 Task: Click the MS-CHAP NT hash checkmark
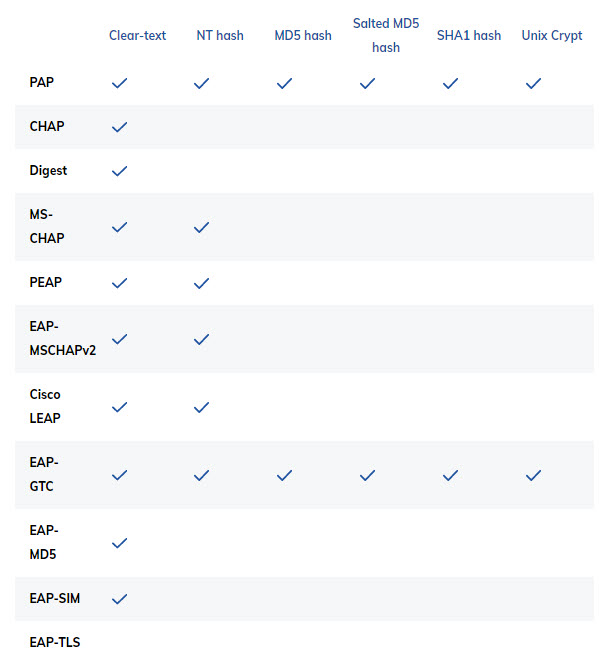(202, 228)
